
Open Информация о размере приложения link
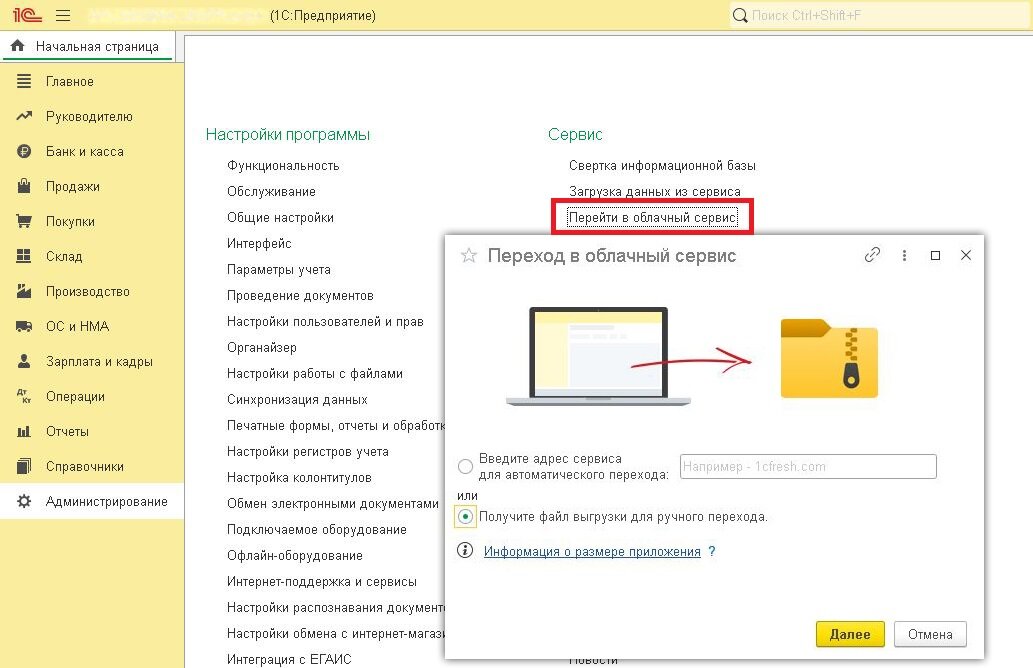[x=592, y=551]
